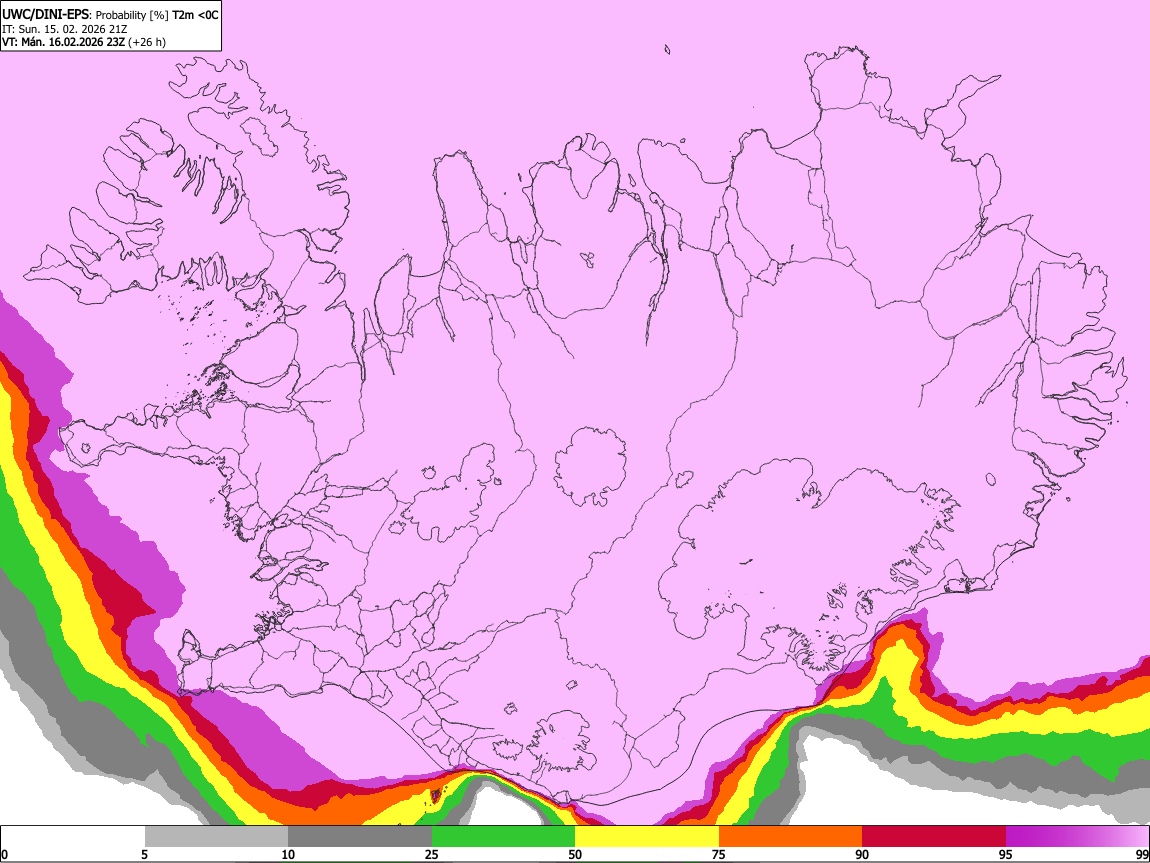This screenshot has height=863, width=1150.
Task: Click the yellow 50–75% legend segment
Action: point(647,837)
